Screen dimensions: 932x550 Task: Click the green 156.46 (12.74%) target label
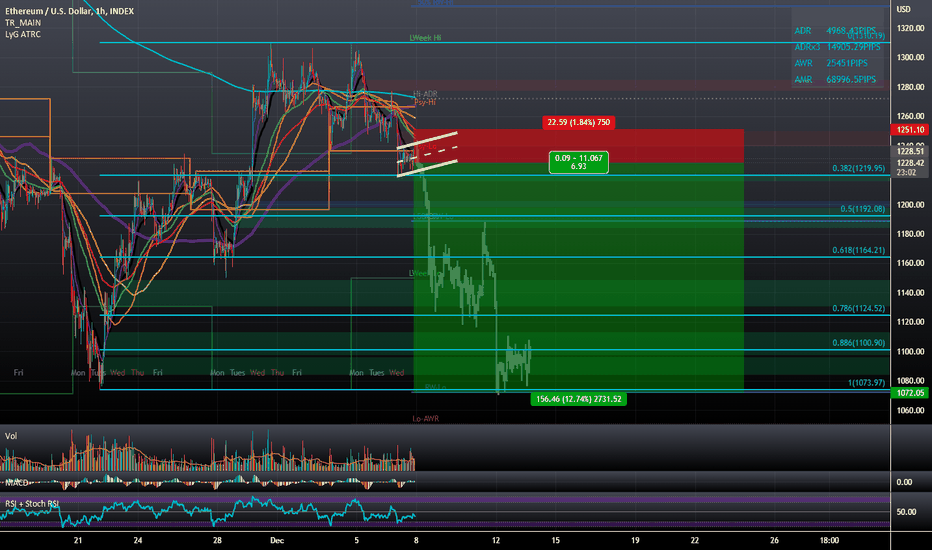pos(578,399)
